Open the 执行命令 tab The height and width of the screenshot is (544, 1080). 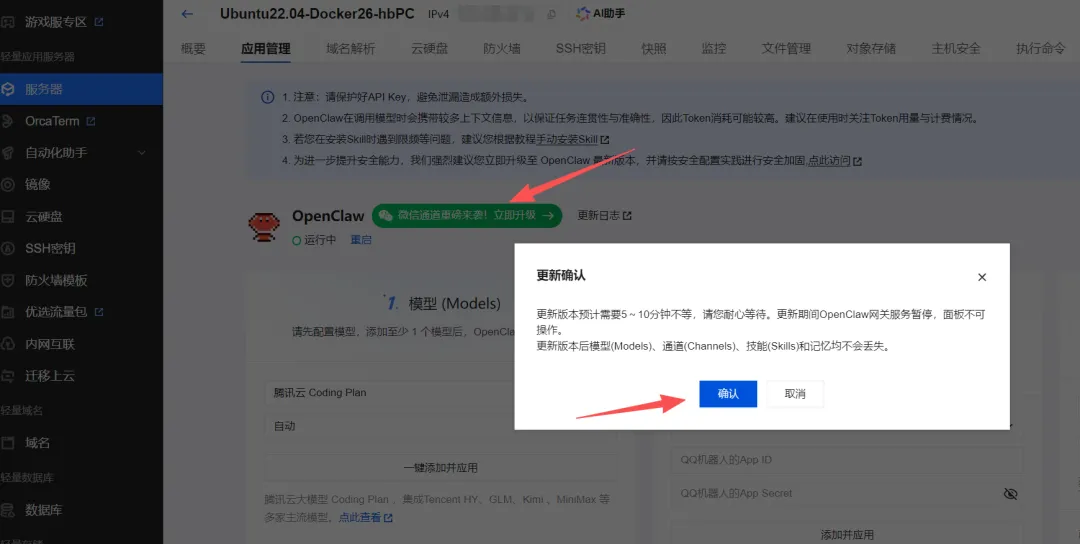[1041, 48]
